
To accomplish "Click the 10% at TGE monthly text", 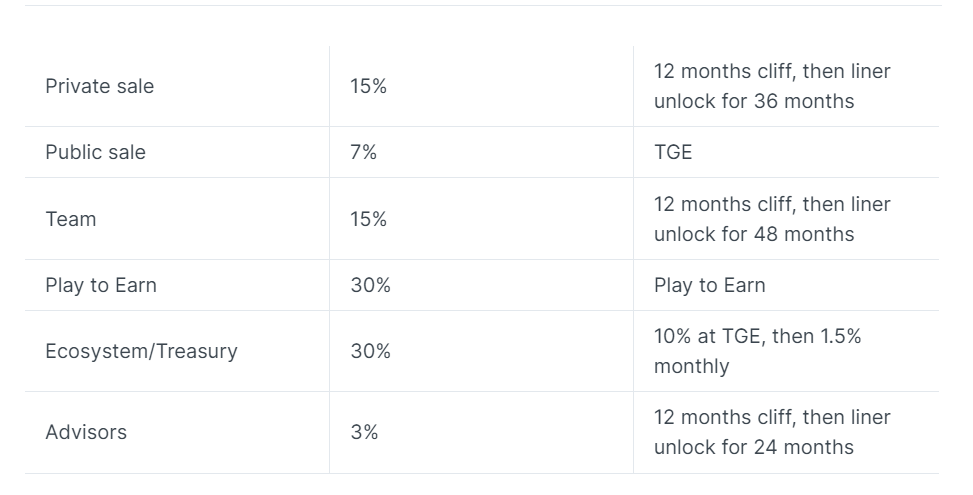I will click(x=757, y=351).
